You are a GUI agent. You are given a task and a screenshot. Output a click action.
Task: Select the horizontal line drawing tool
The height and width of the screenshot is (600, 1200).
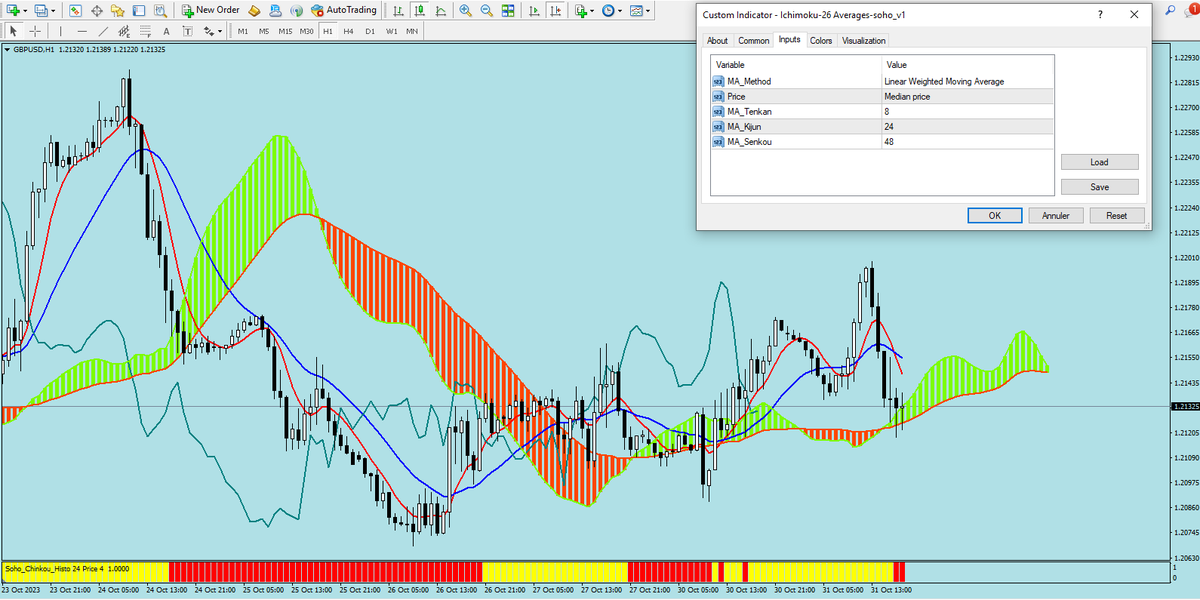tap(82, 31)
